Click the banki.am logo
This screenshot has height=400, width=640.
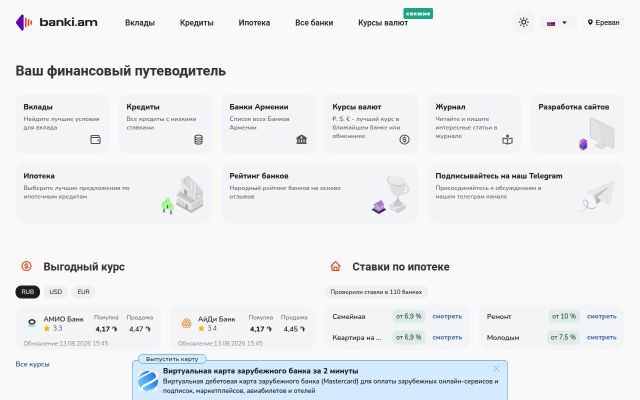(56, 22)
